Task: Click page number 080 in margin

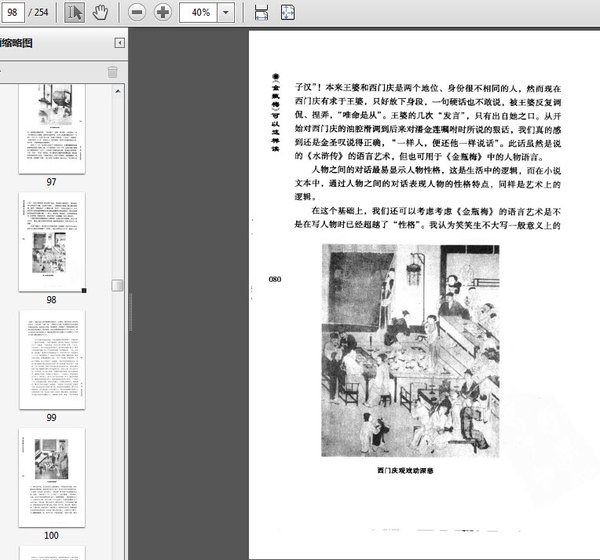Action: [x=275, y=279]
